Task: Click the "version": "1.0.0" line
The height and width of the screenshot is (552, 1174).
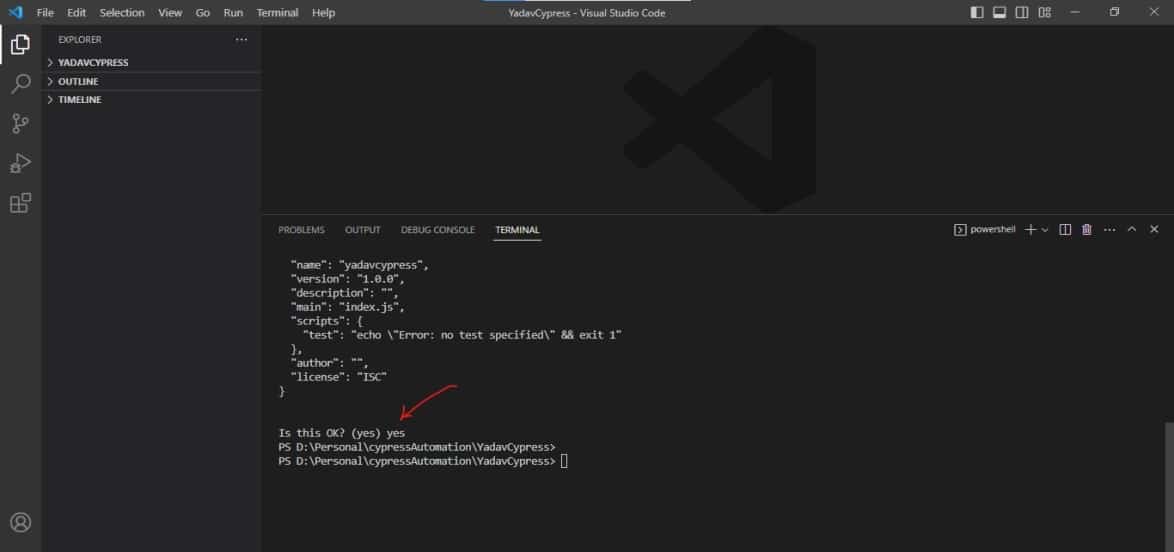Action: [x=347, y=279]
